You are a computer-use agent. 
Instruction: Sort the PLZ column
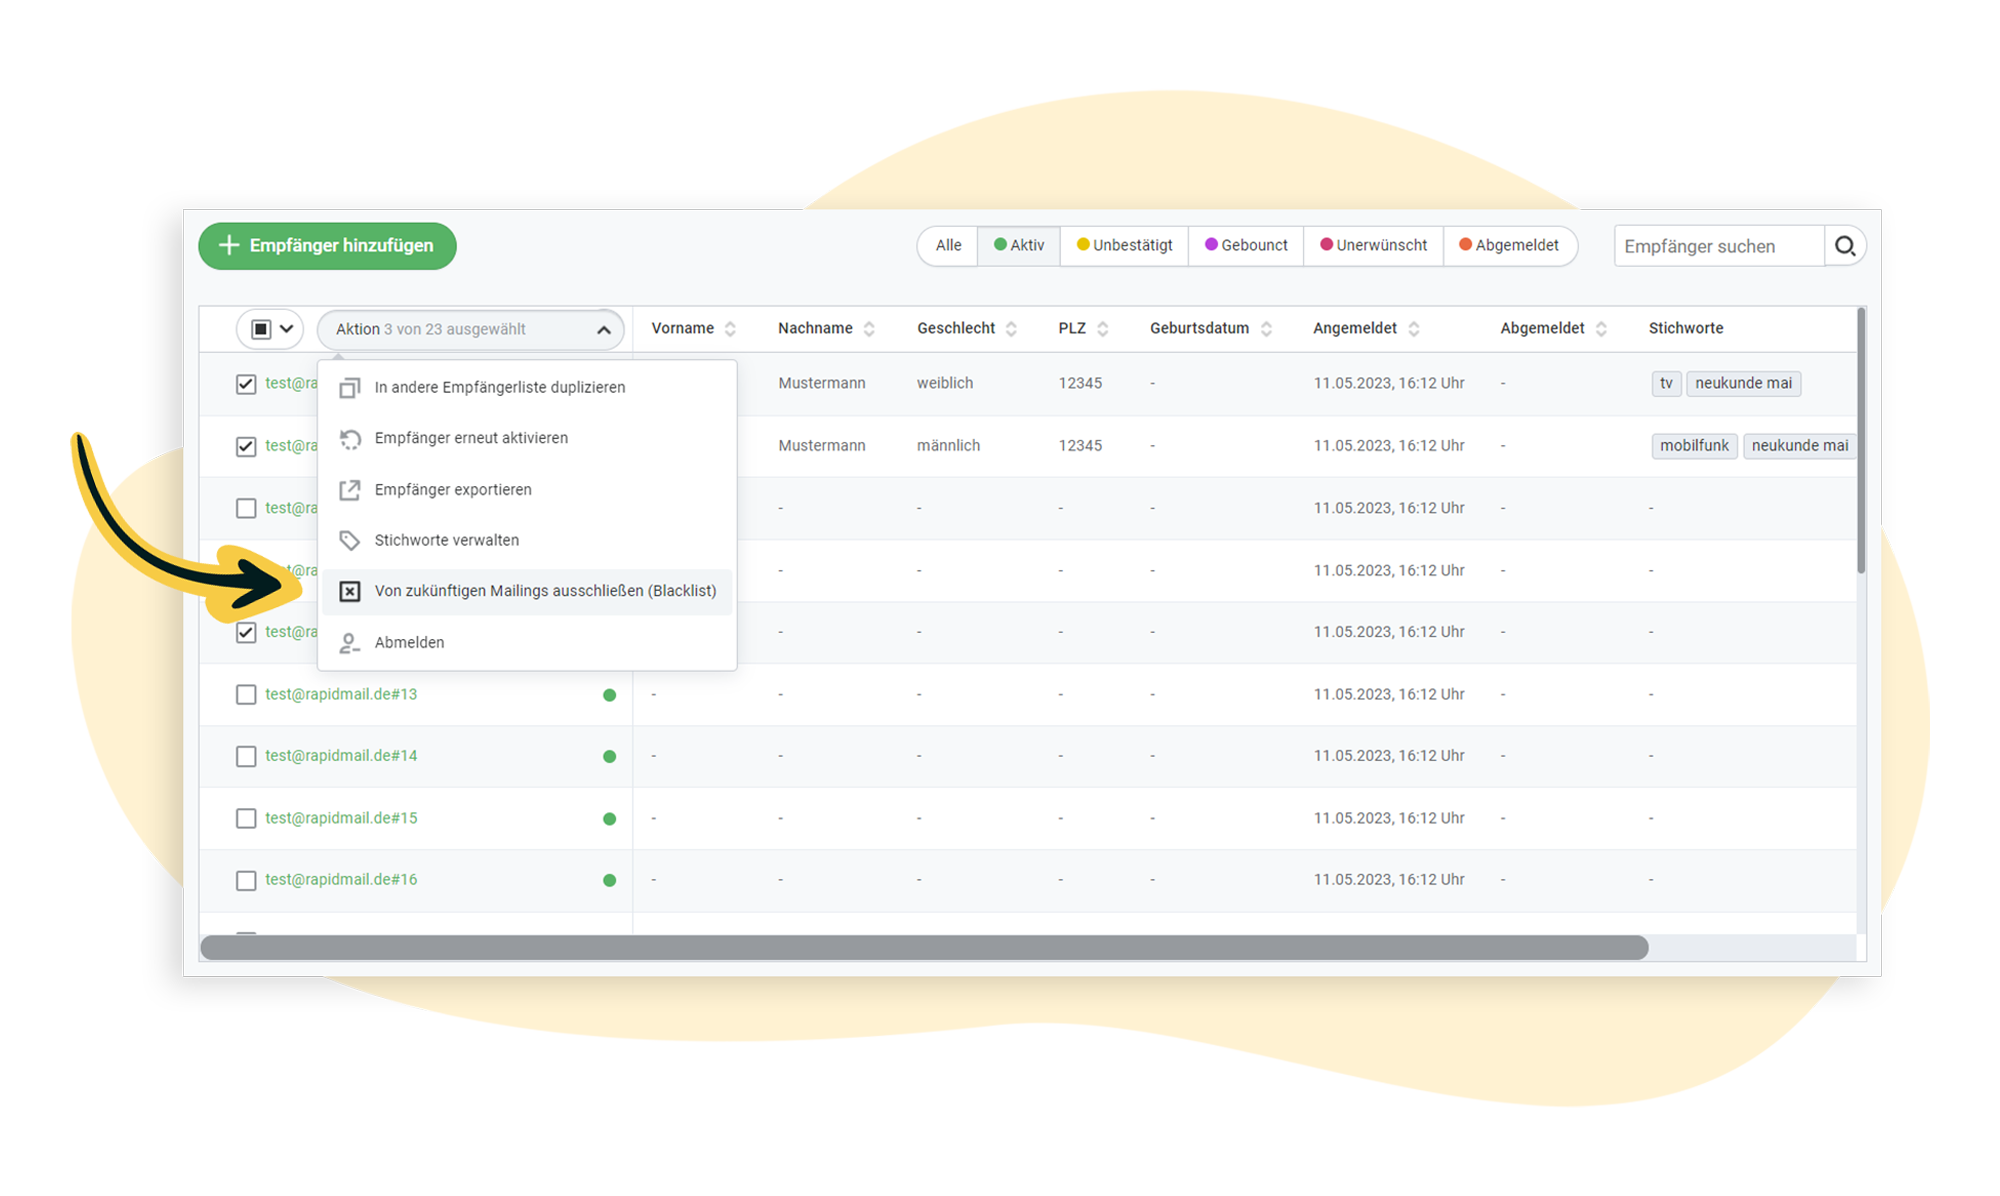(1102, 329)
